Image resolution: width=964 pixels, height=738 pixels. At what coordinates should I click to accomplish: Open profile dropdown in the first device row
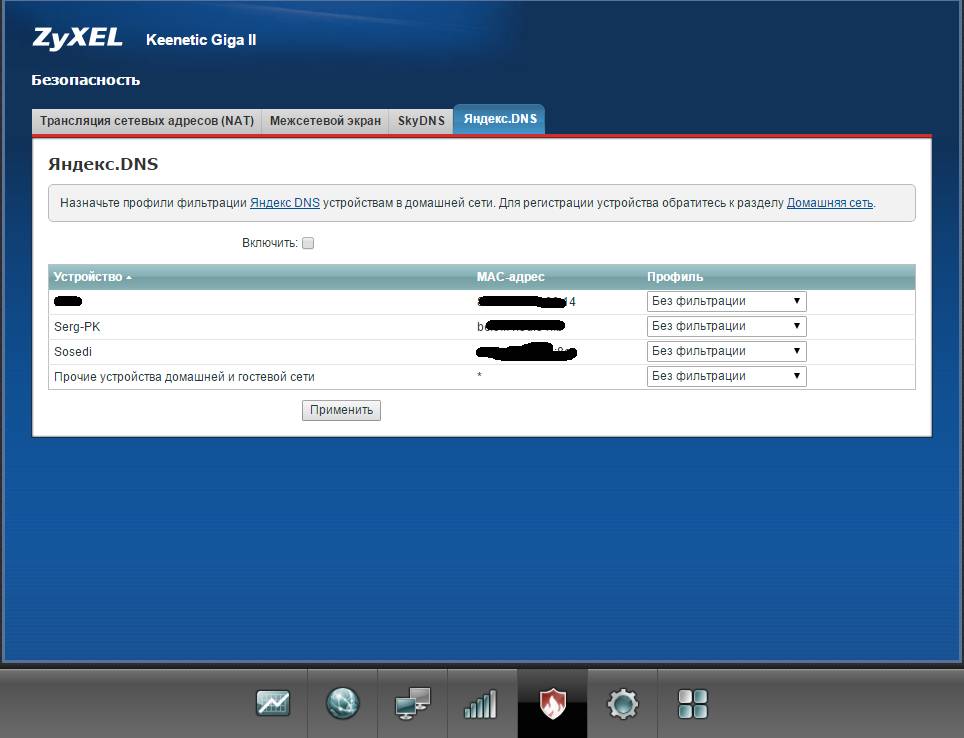726,301
